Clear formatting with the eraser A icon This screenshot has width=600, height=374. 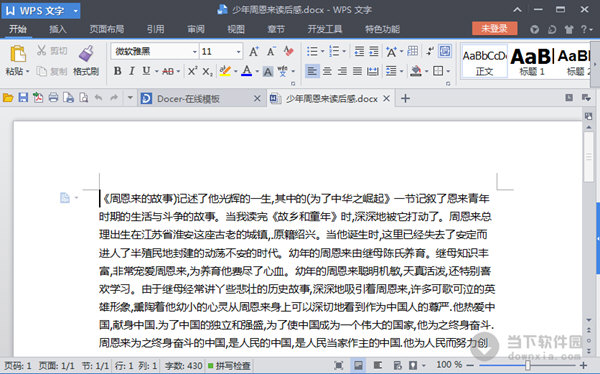[x=289, y=51]
